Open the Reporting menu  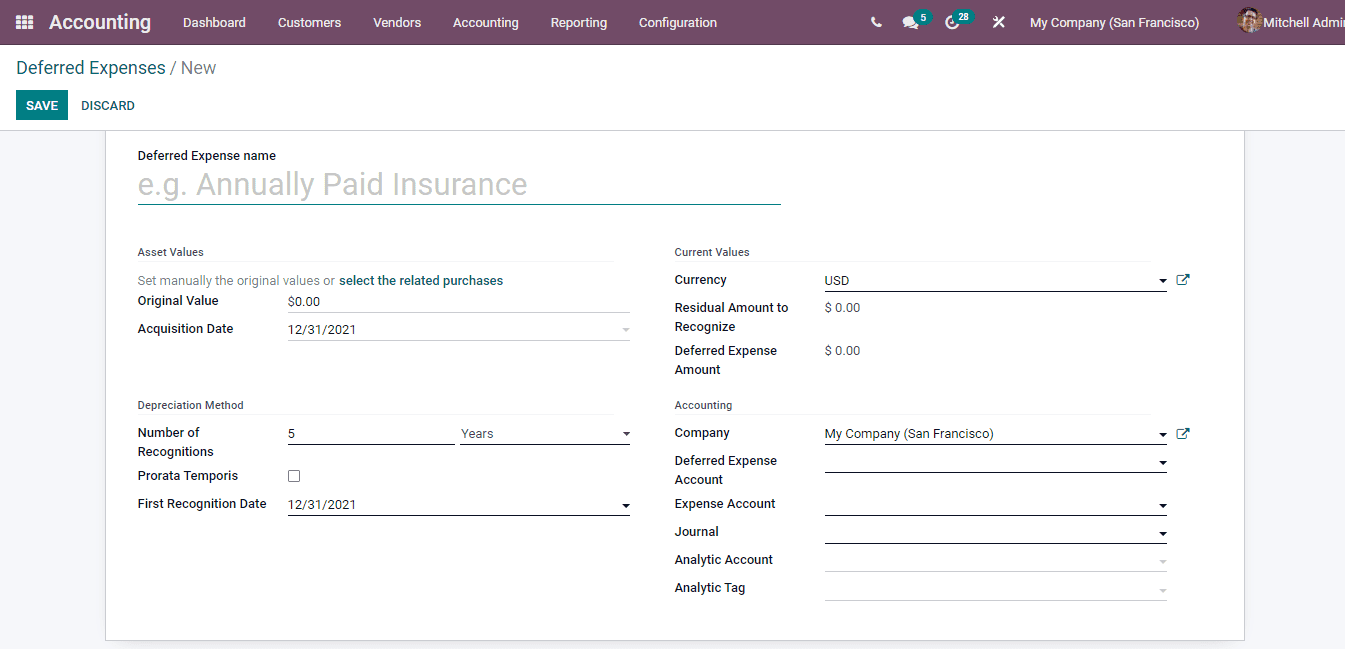[x=578, y=21]
